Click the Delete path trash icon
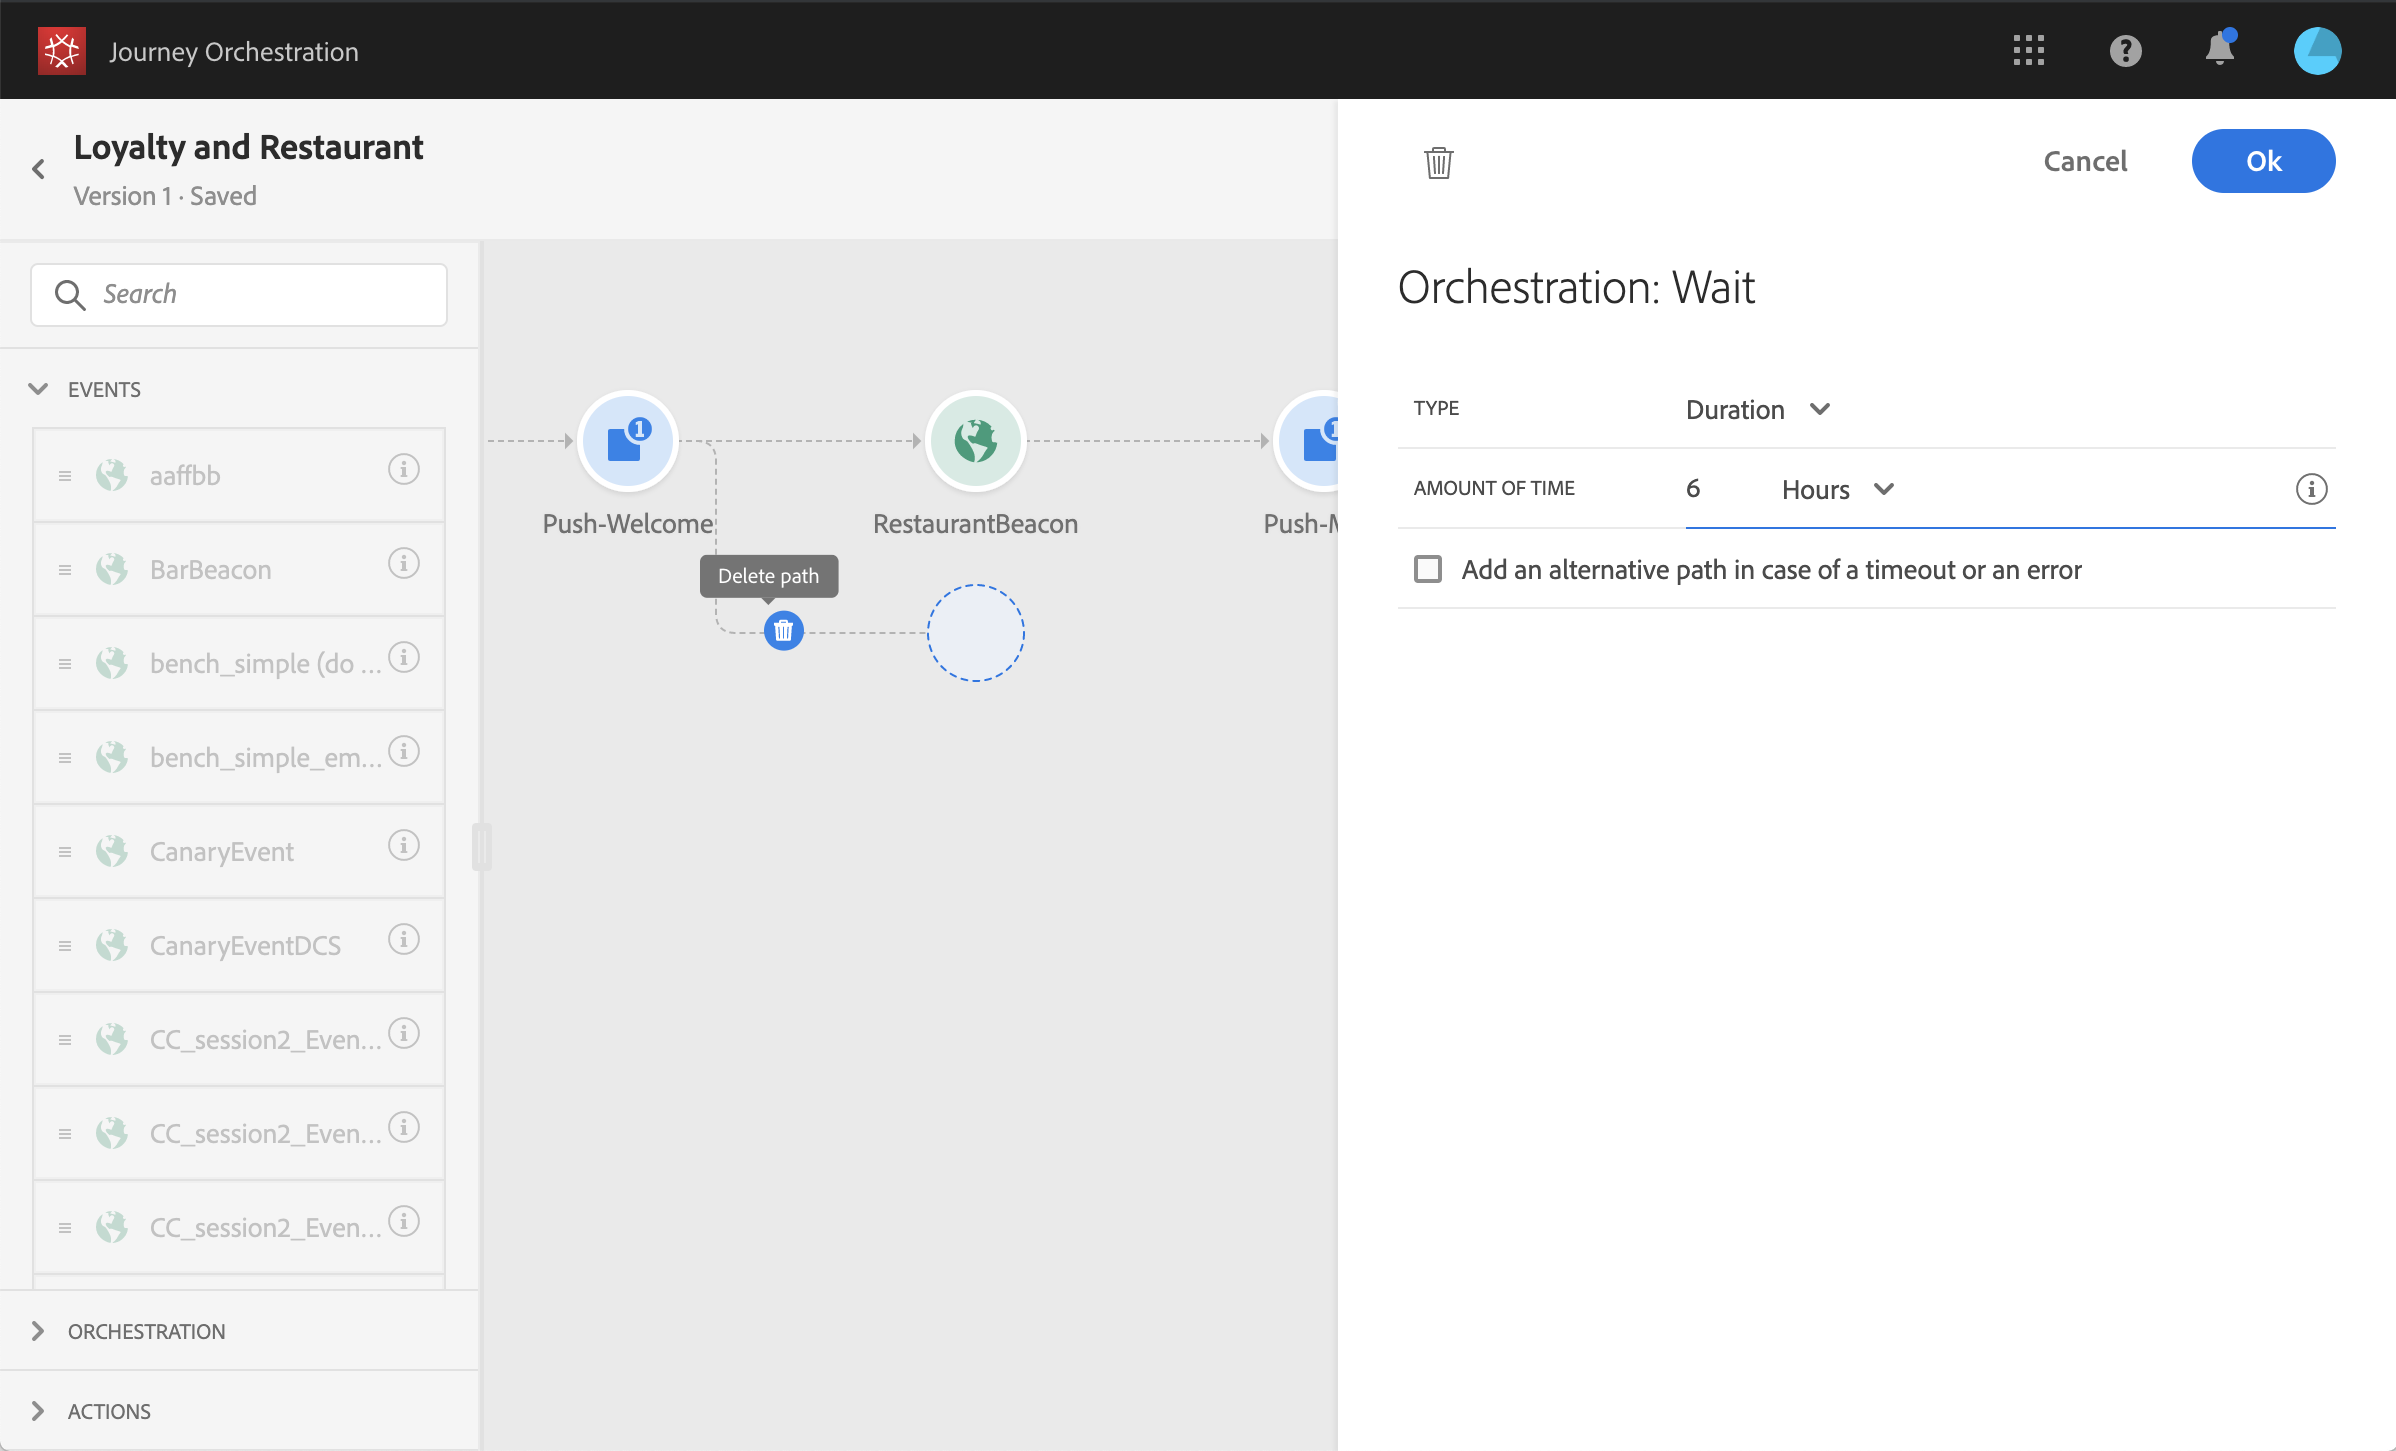This screenshot has height=1451, width=2396. coord(783,631)
